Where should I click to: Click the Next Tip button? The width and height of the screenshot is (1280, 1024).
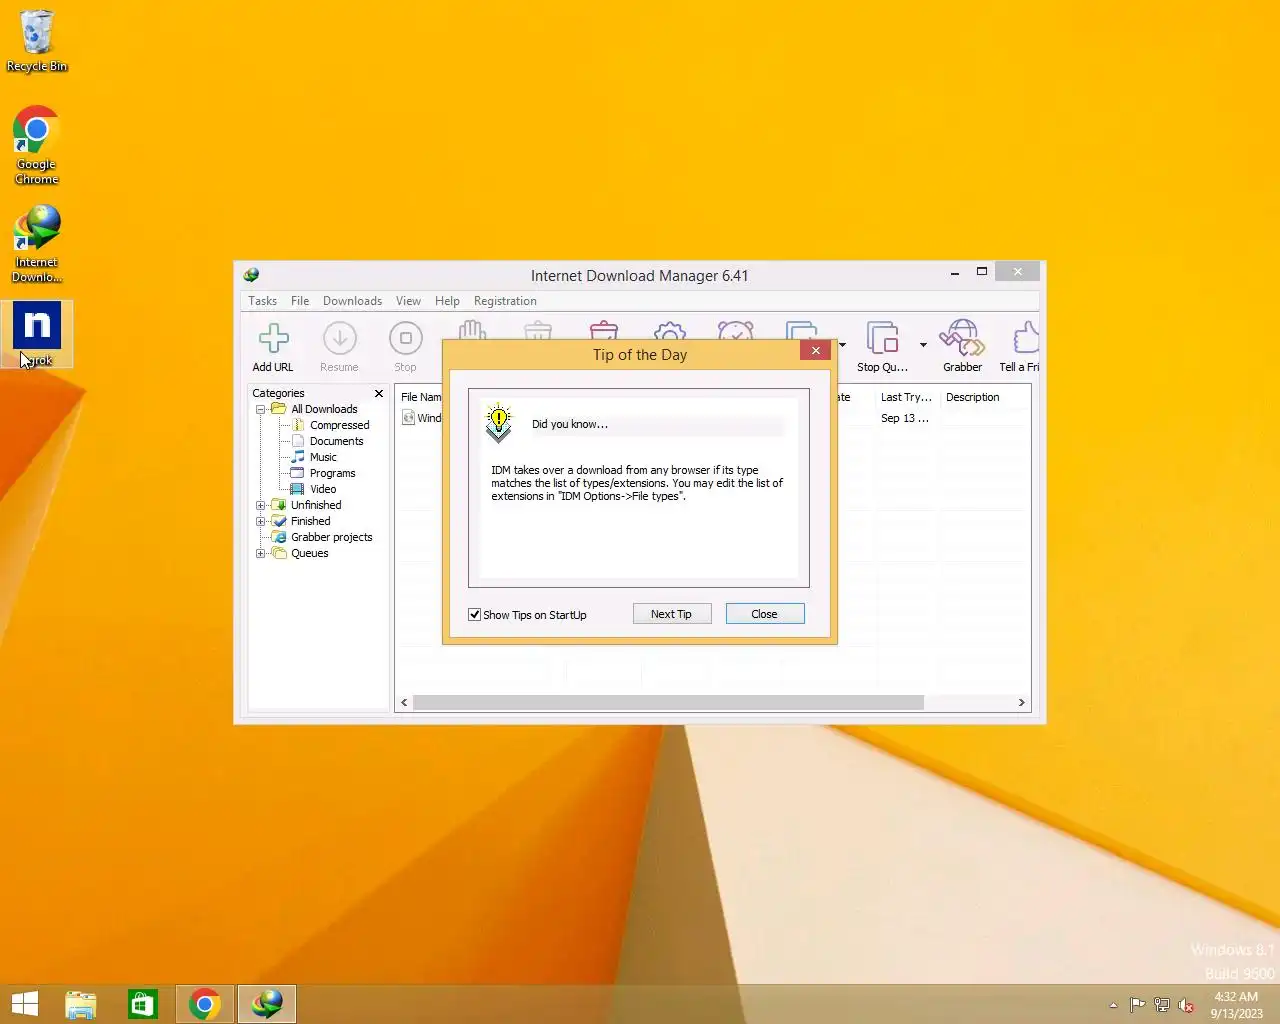pyautogui.click(x=672, y=614)
